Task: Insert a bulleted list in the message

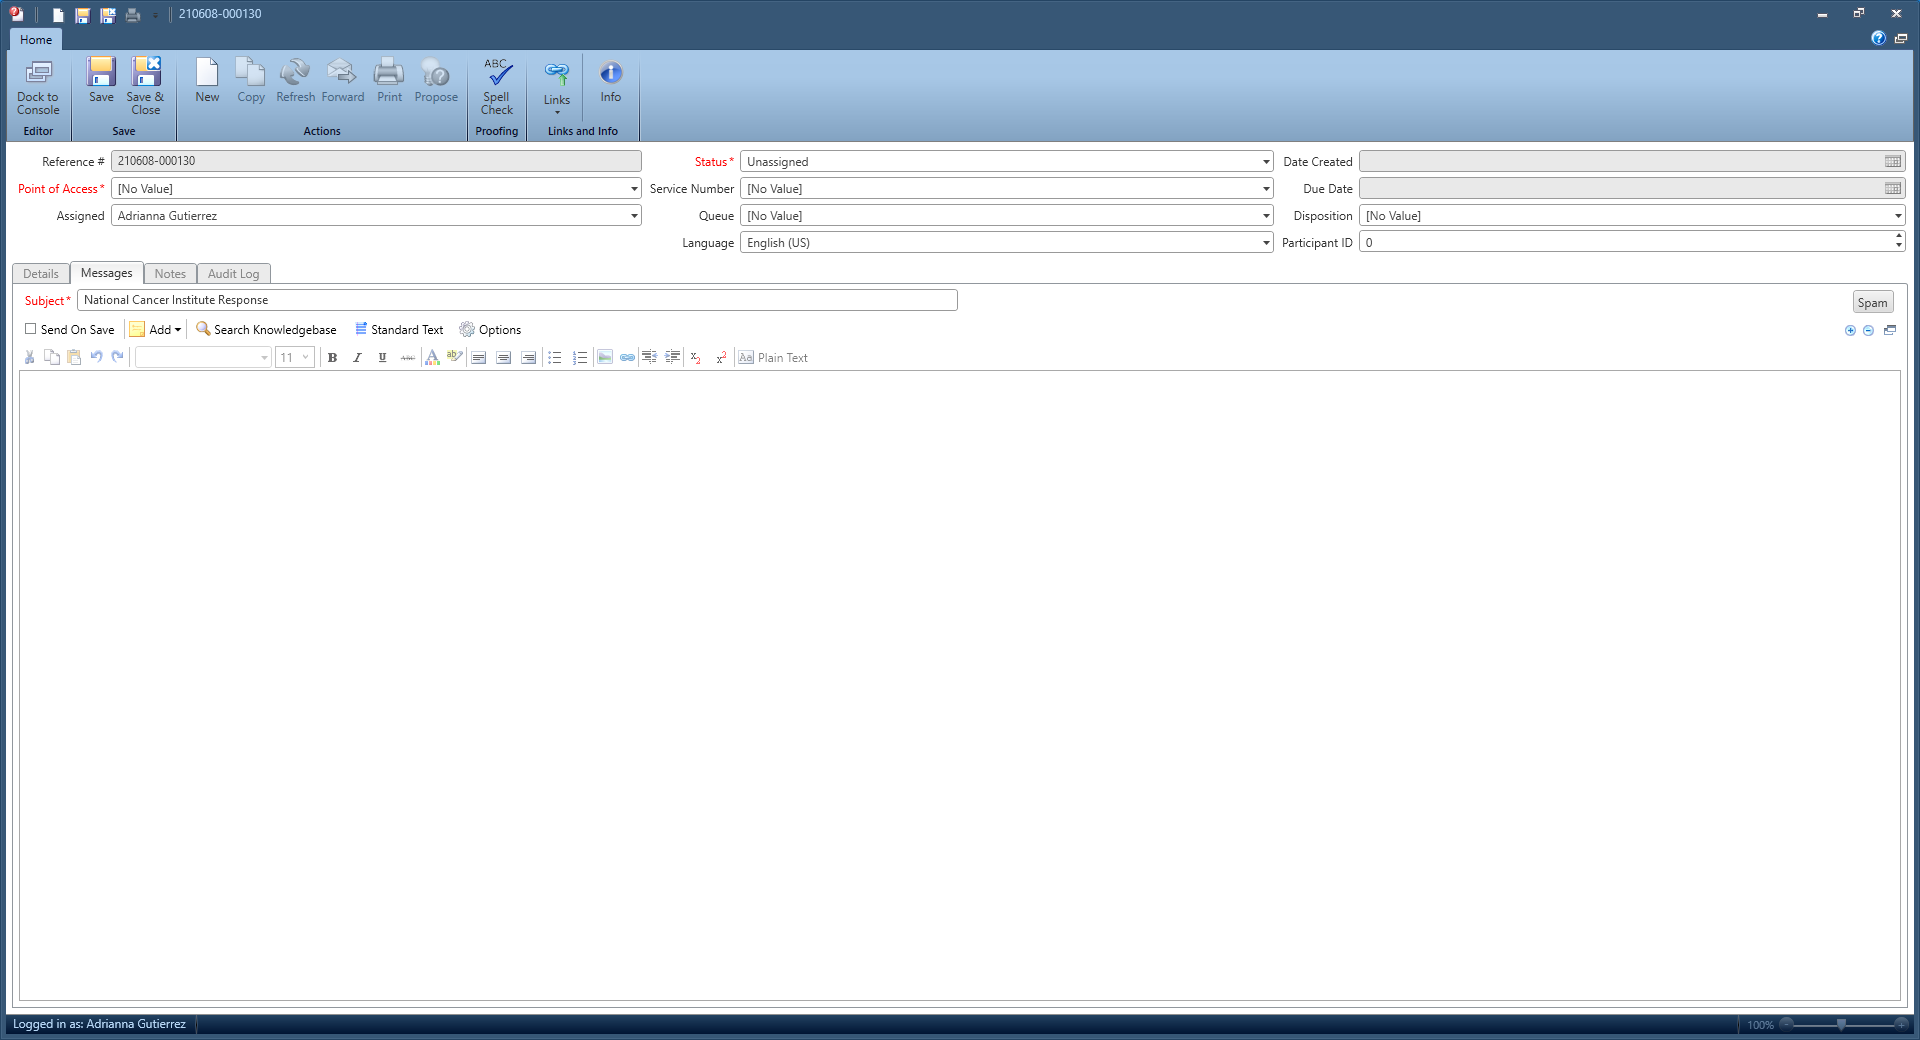Action: [555, 358]
